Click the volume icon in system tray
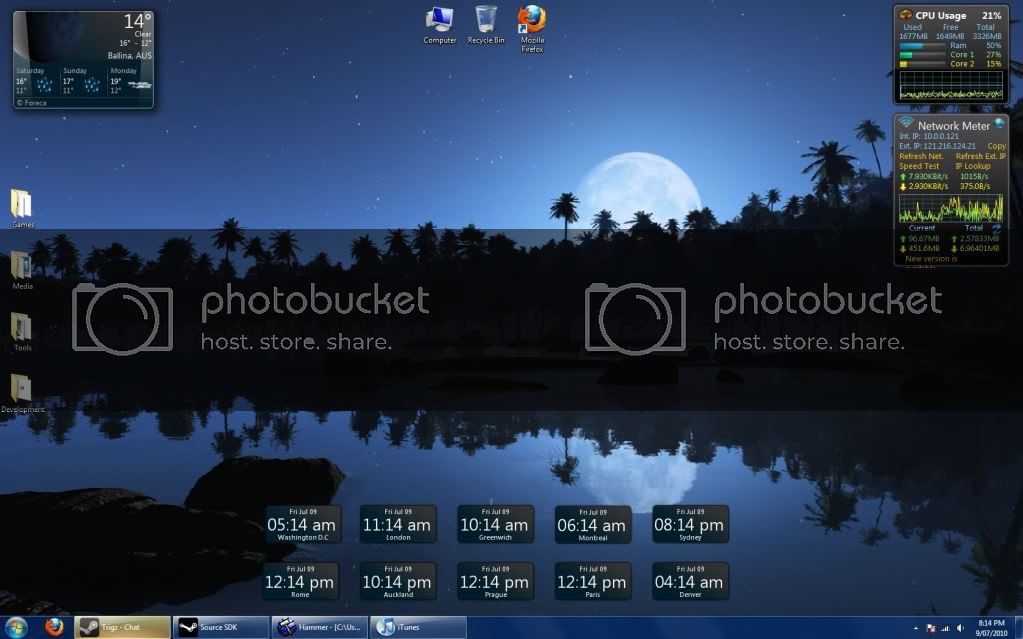The width and height of the screenshot is (1023, 639). [x=960, y=628]
